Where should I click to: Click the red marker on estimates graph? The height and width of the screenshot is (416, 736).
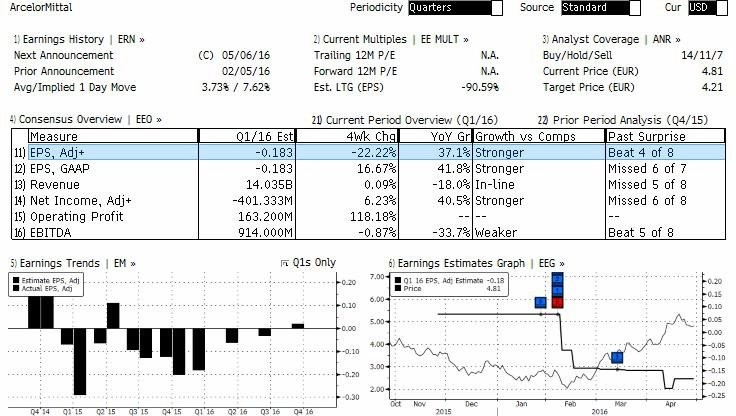click(557, 302)
